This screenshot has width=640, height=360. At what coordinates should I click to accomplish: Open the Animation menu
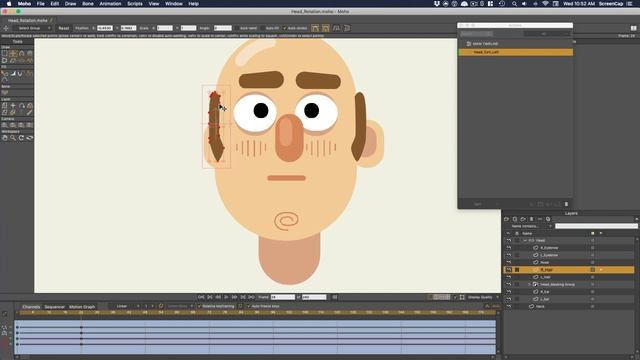pos(110,4)
